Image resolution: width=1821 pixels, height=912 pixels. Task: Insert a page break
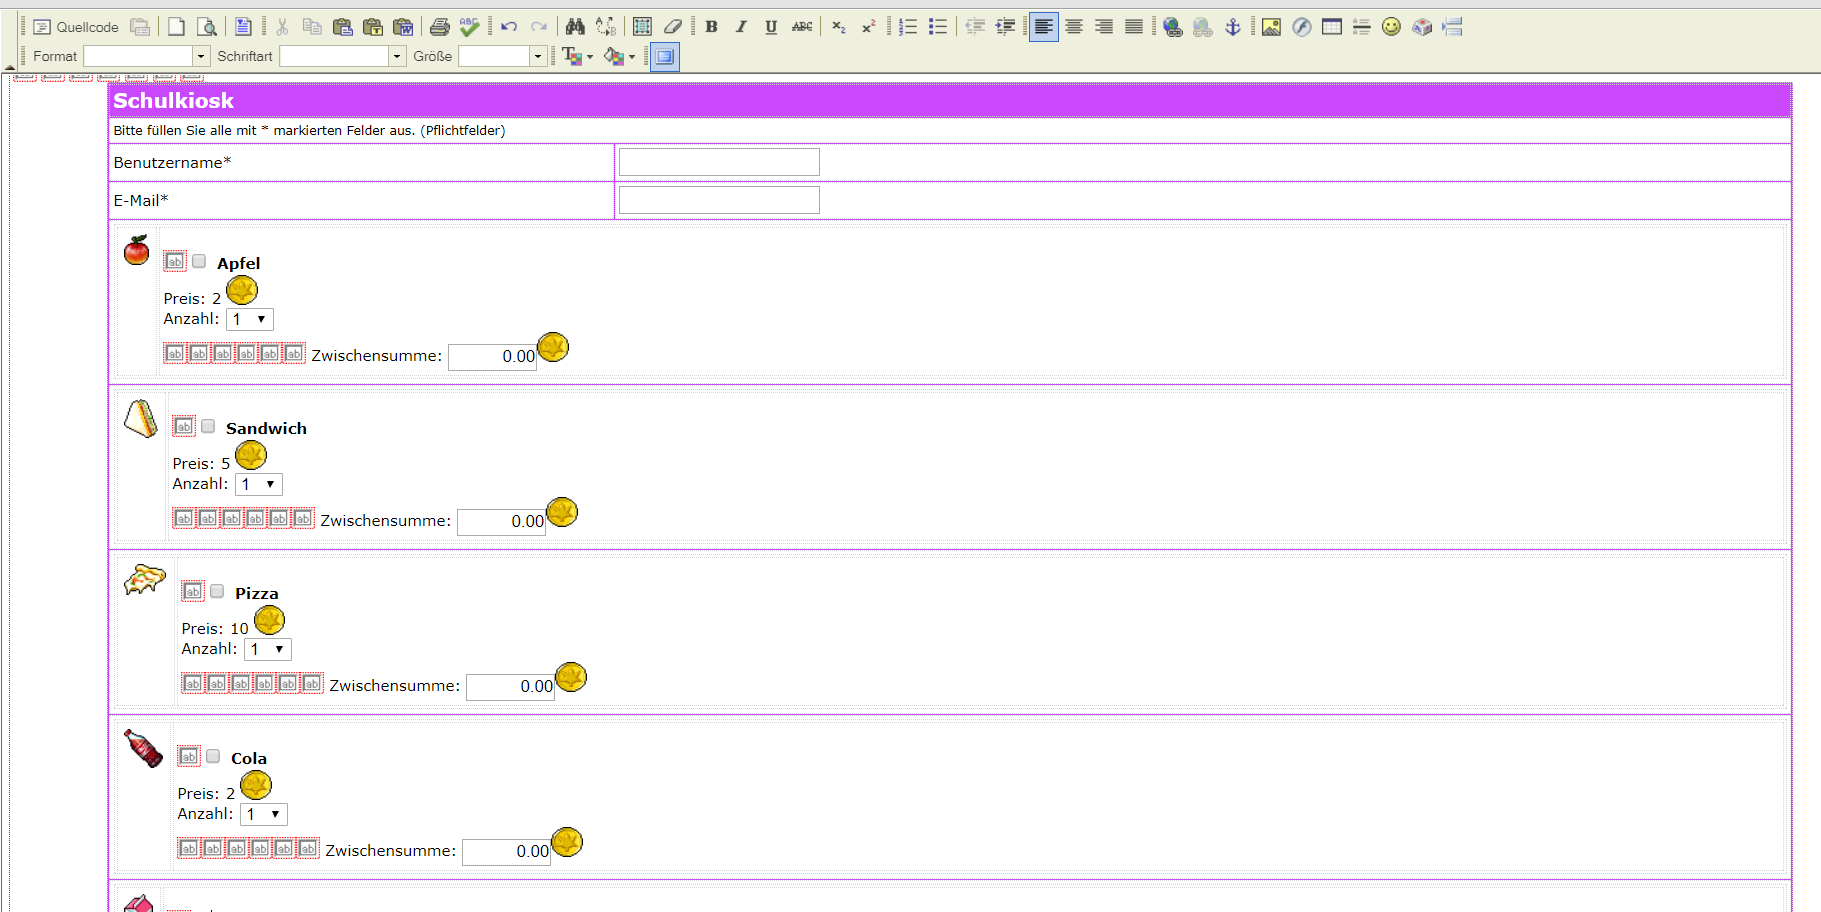[x=1452, y=27]
